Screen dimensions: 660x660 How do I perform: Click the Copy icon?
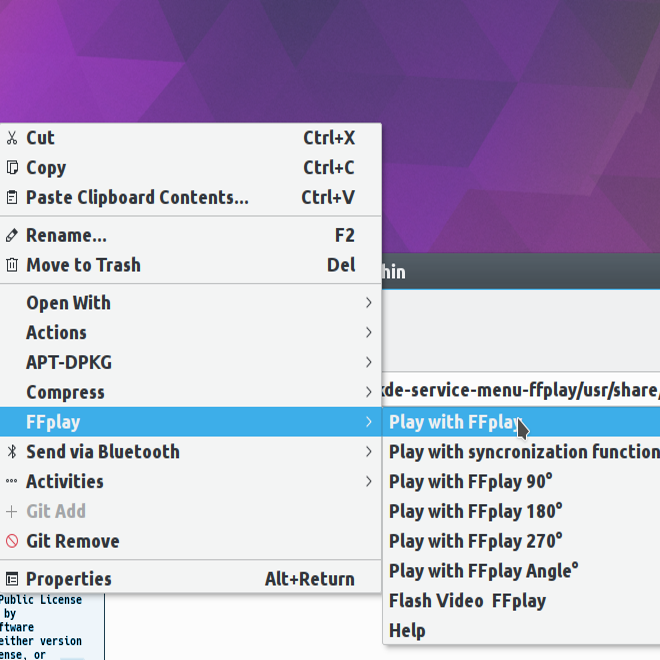click(x=12, y=168)
